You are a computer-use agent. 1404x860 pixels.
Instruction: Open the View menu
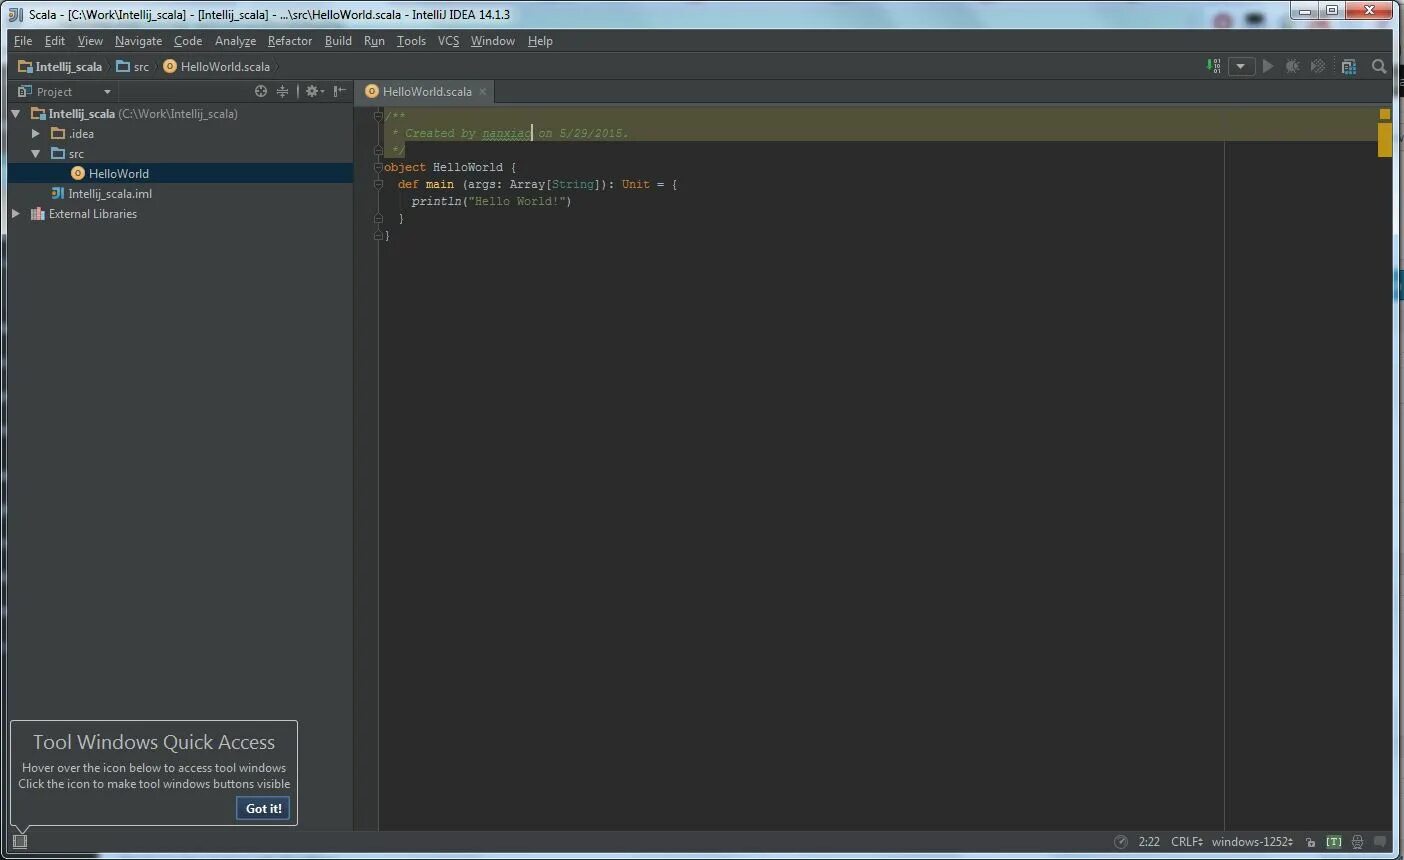coord(90,41)
